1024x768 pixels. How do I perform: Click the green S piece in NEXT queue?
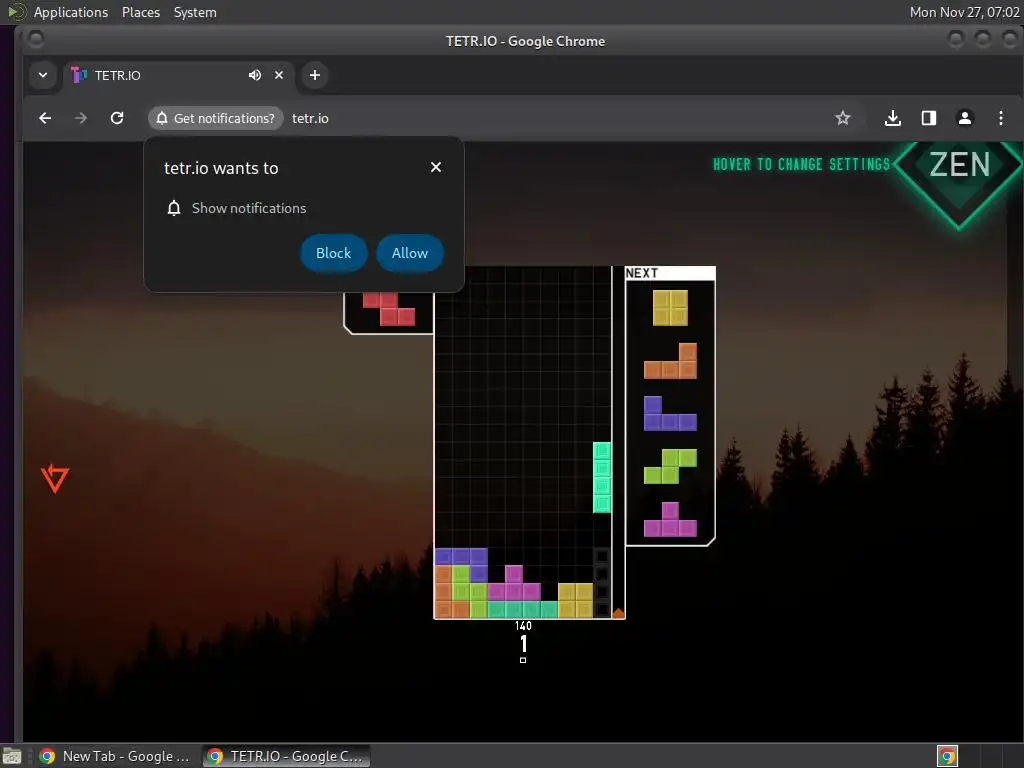670,466
